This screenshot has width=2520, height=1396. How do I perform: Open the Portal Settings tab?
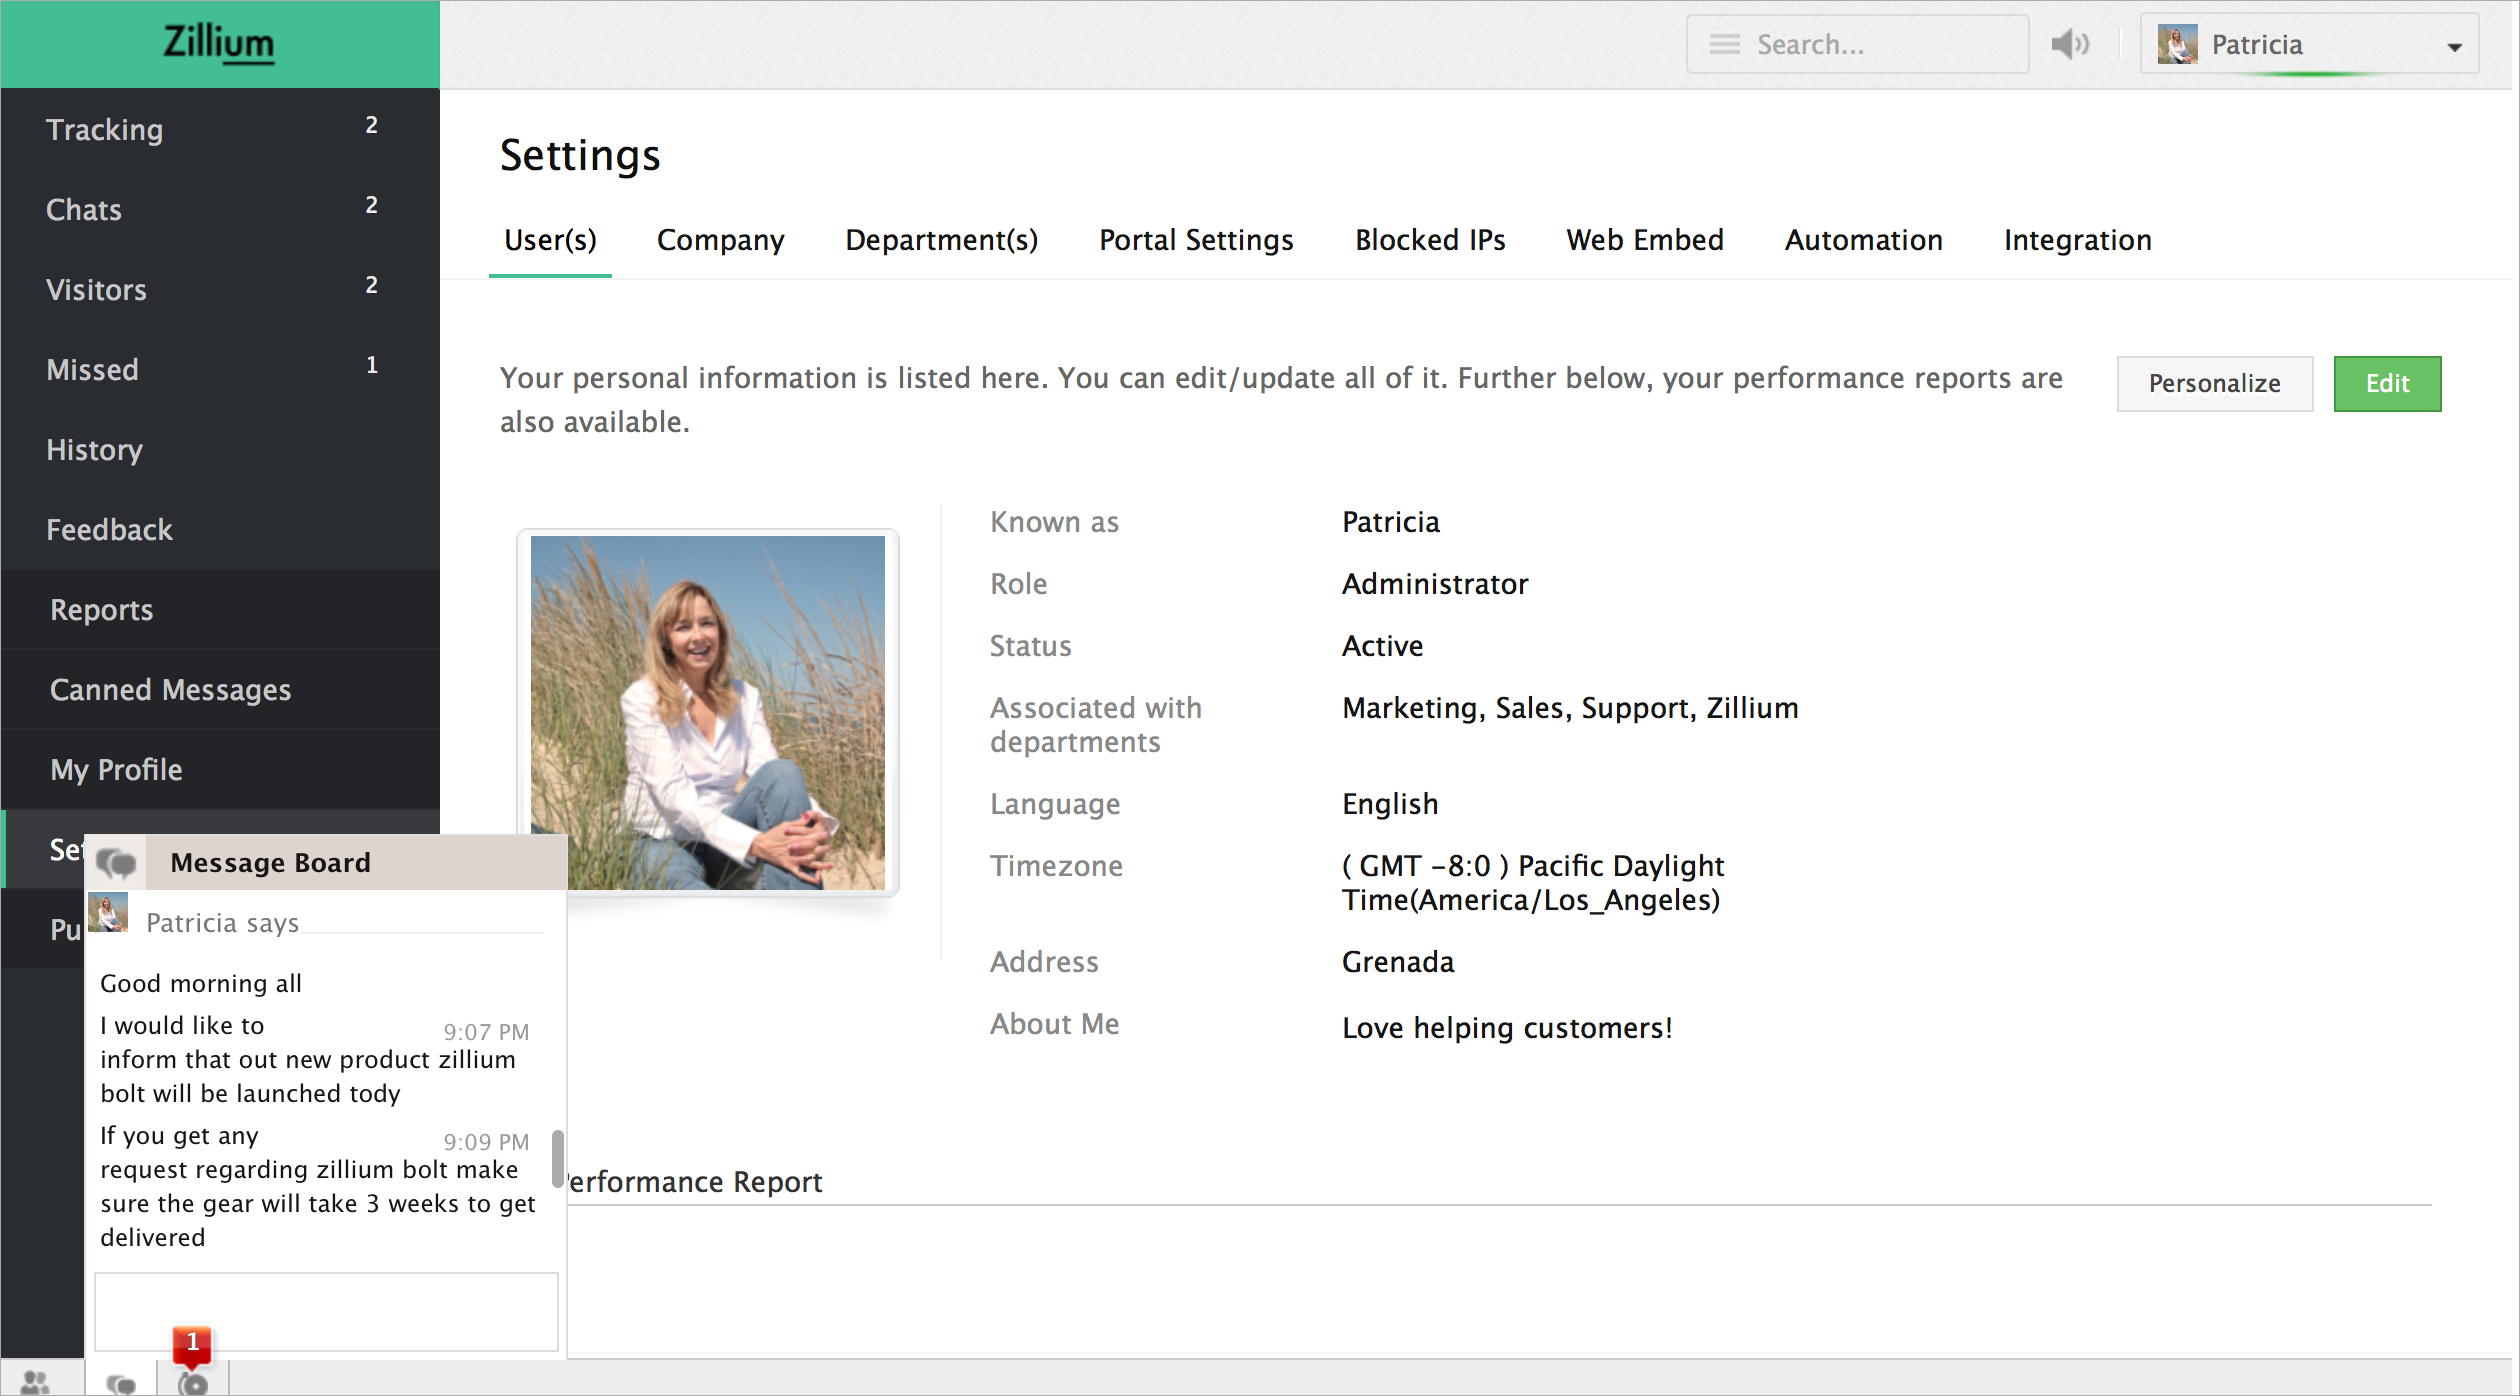[1196, 240]
